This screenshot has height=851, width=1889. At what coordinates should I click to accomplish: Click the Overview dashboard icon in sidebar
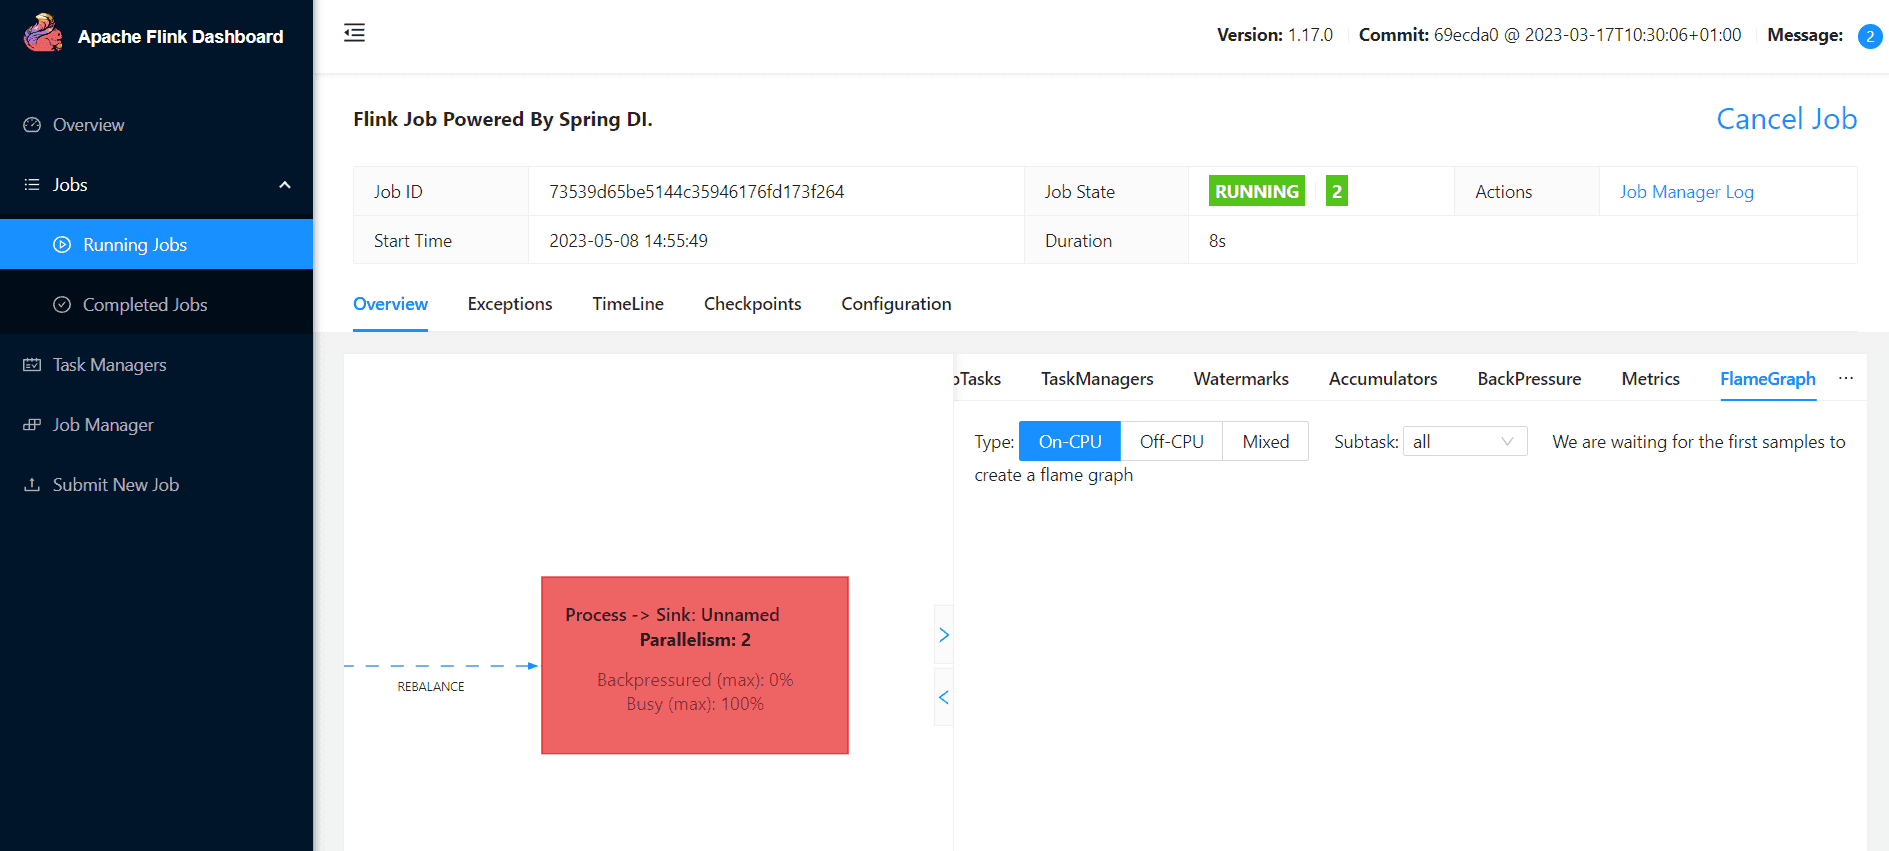(x=32, y=125)
